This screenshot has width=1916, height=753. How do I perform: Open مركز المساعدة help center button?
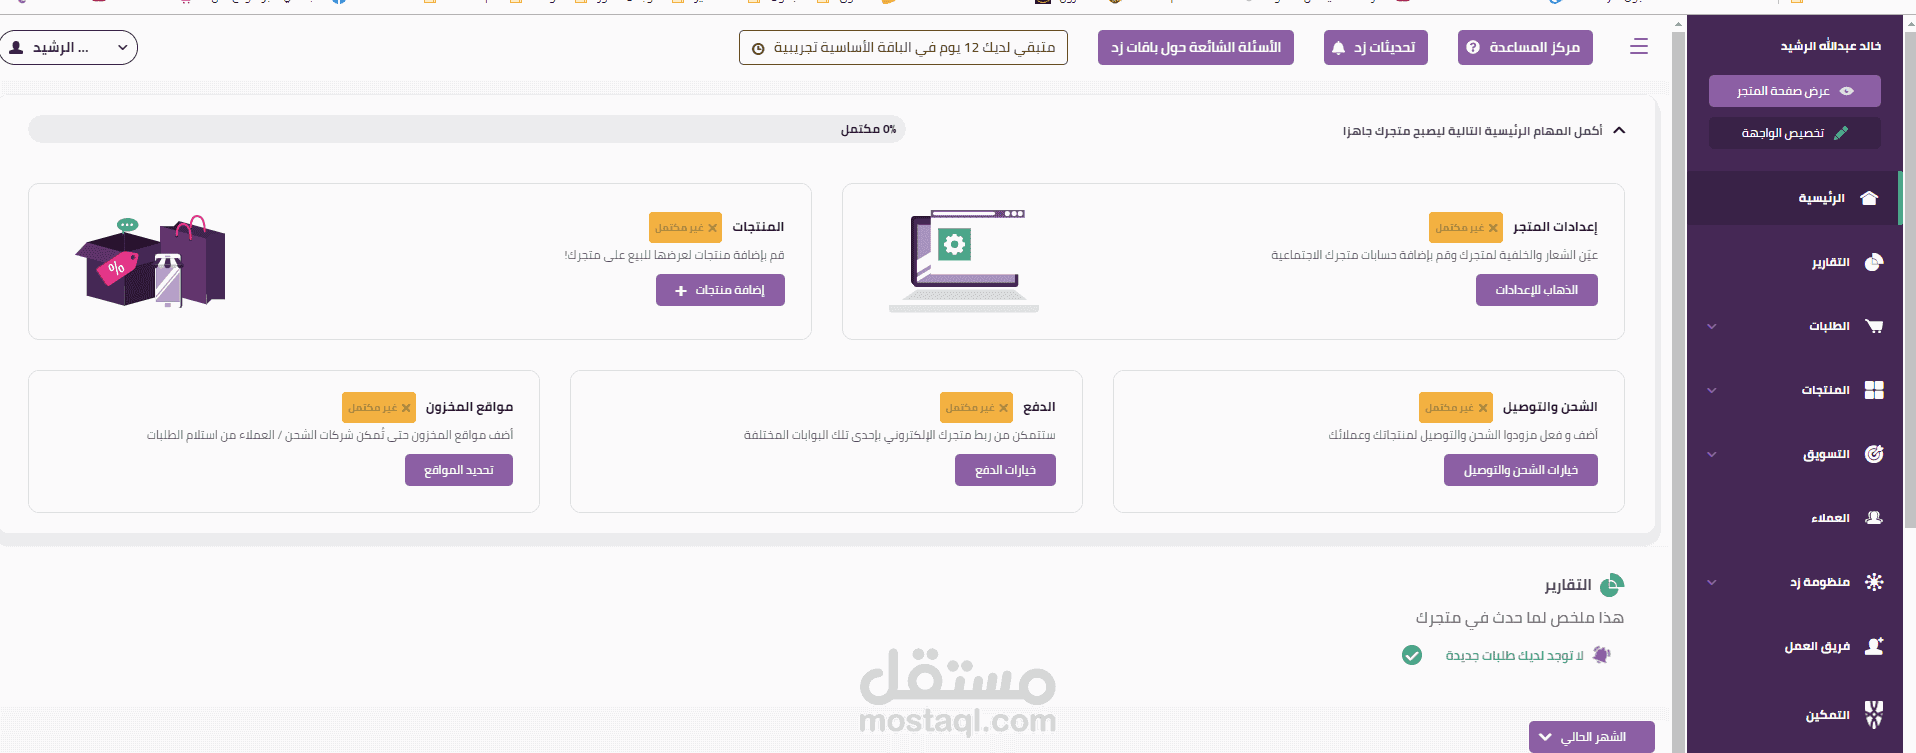tap(1525, 47)
